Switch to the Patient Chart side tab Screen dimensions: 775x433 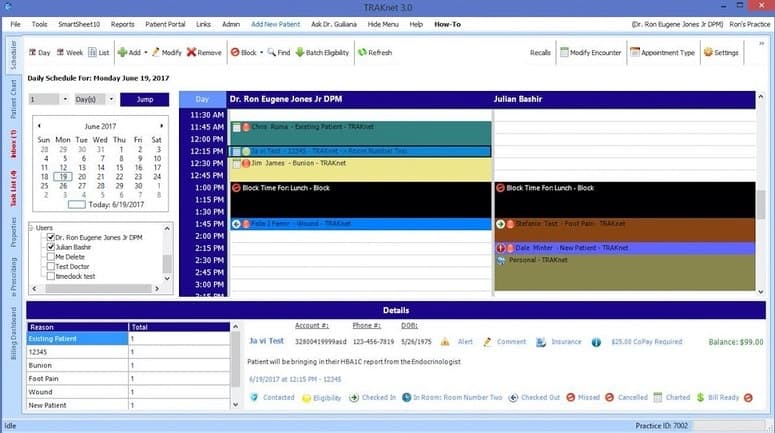pos(13,97)
